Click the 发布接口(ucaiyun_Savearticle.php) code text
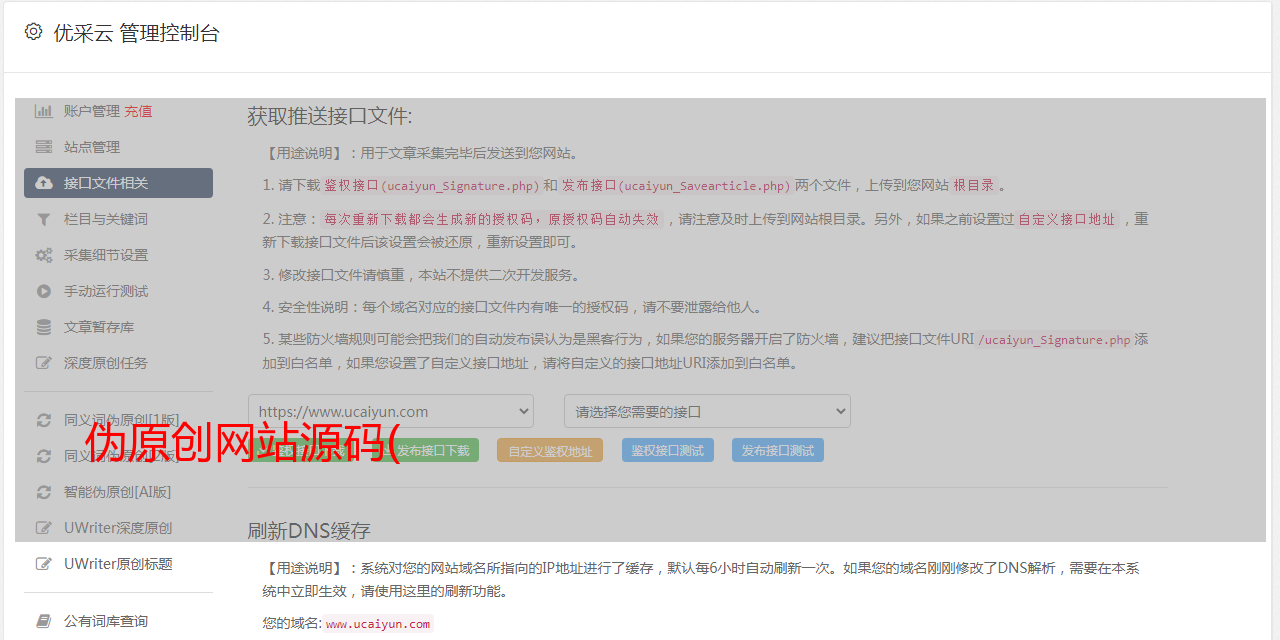Viewport: 1280px width, 640px height. coord(676,185)
